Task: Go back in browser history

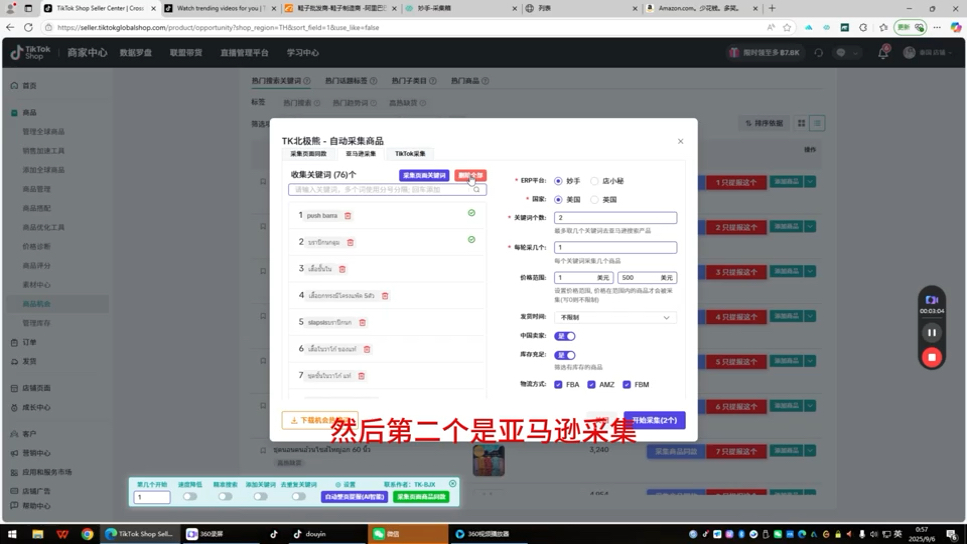Action: tap(10, 27)
